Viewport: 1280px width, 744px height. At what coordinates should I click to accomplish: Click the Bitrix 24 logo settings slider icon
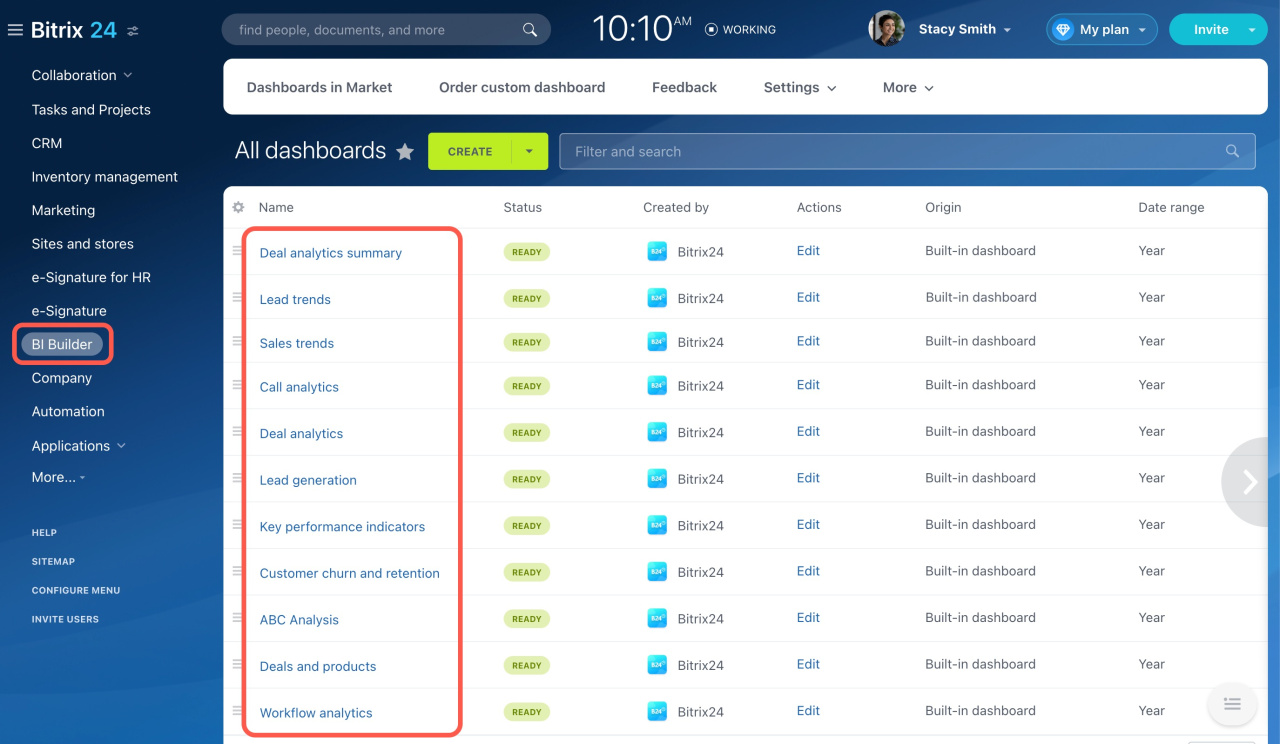coord(133,31)
